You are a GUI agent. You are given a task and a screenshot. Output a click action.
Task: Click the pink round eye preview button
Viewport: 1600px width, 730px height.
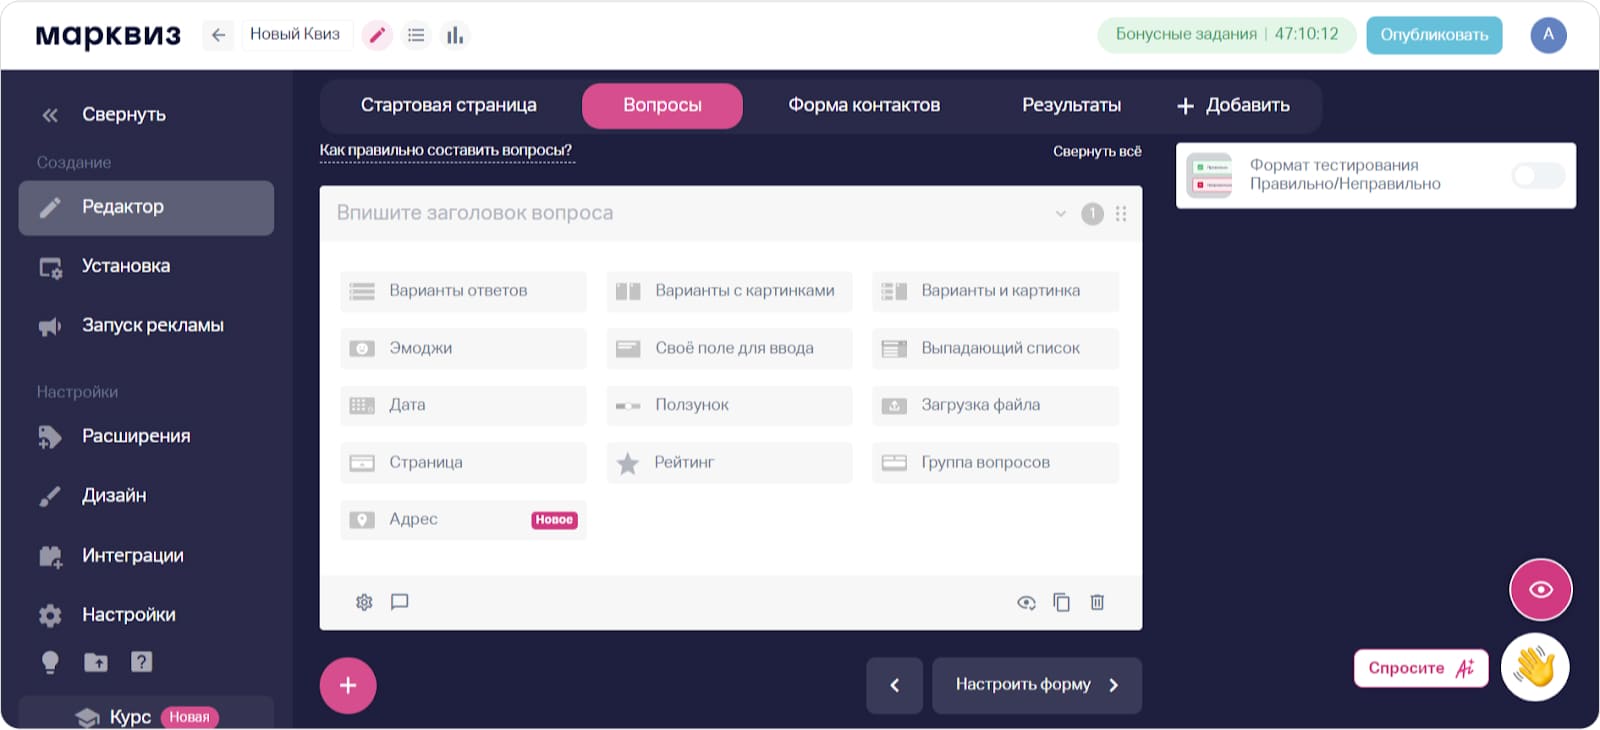point(1541,589)
